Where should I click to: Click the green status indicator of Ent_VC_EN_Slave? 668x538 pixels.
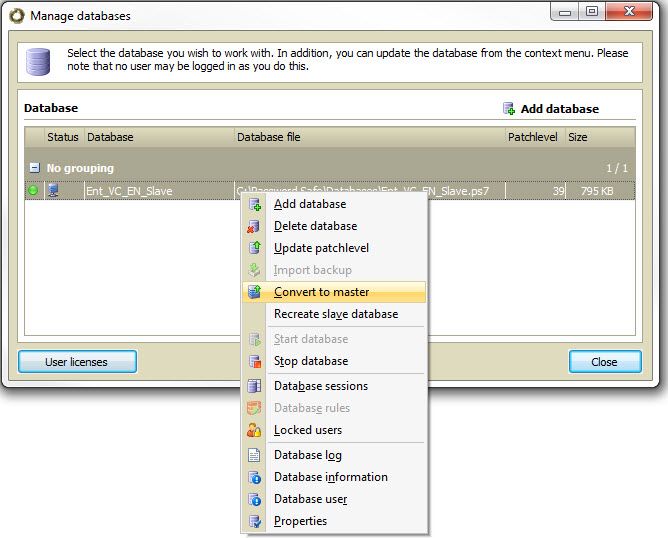click(33, 190)
